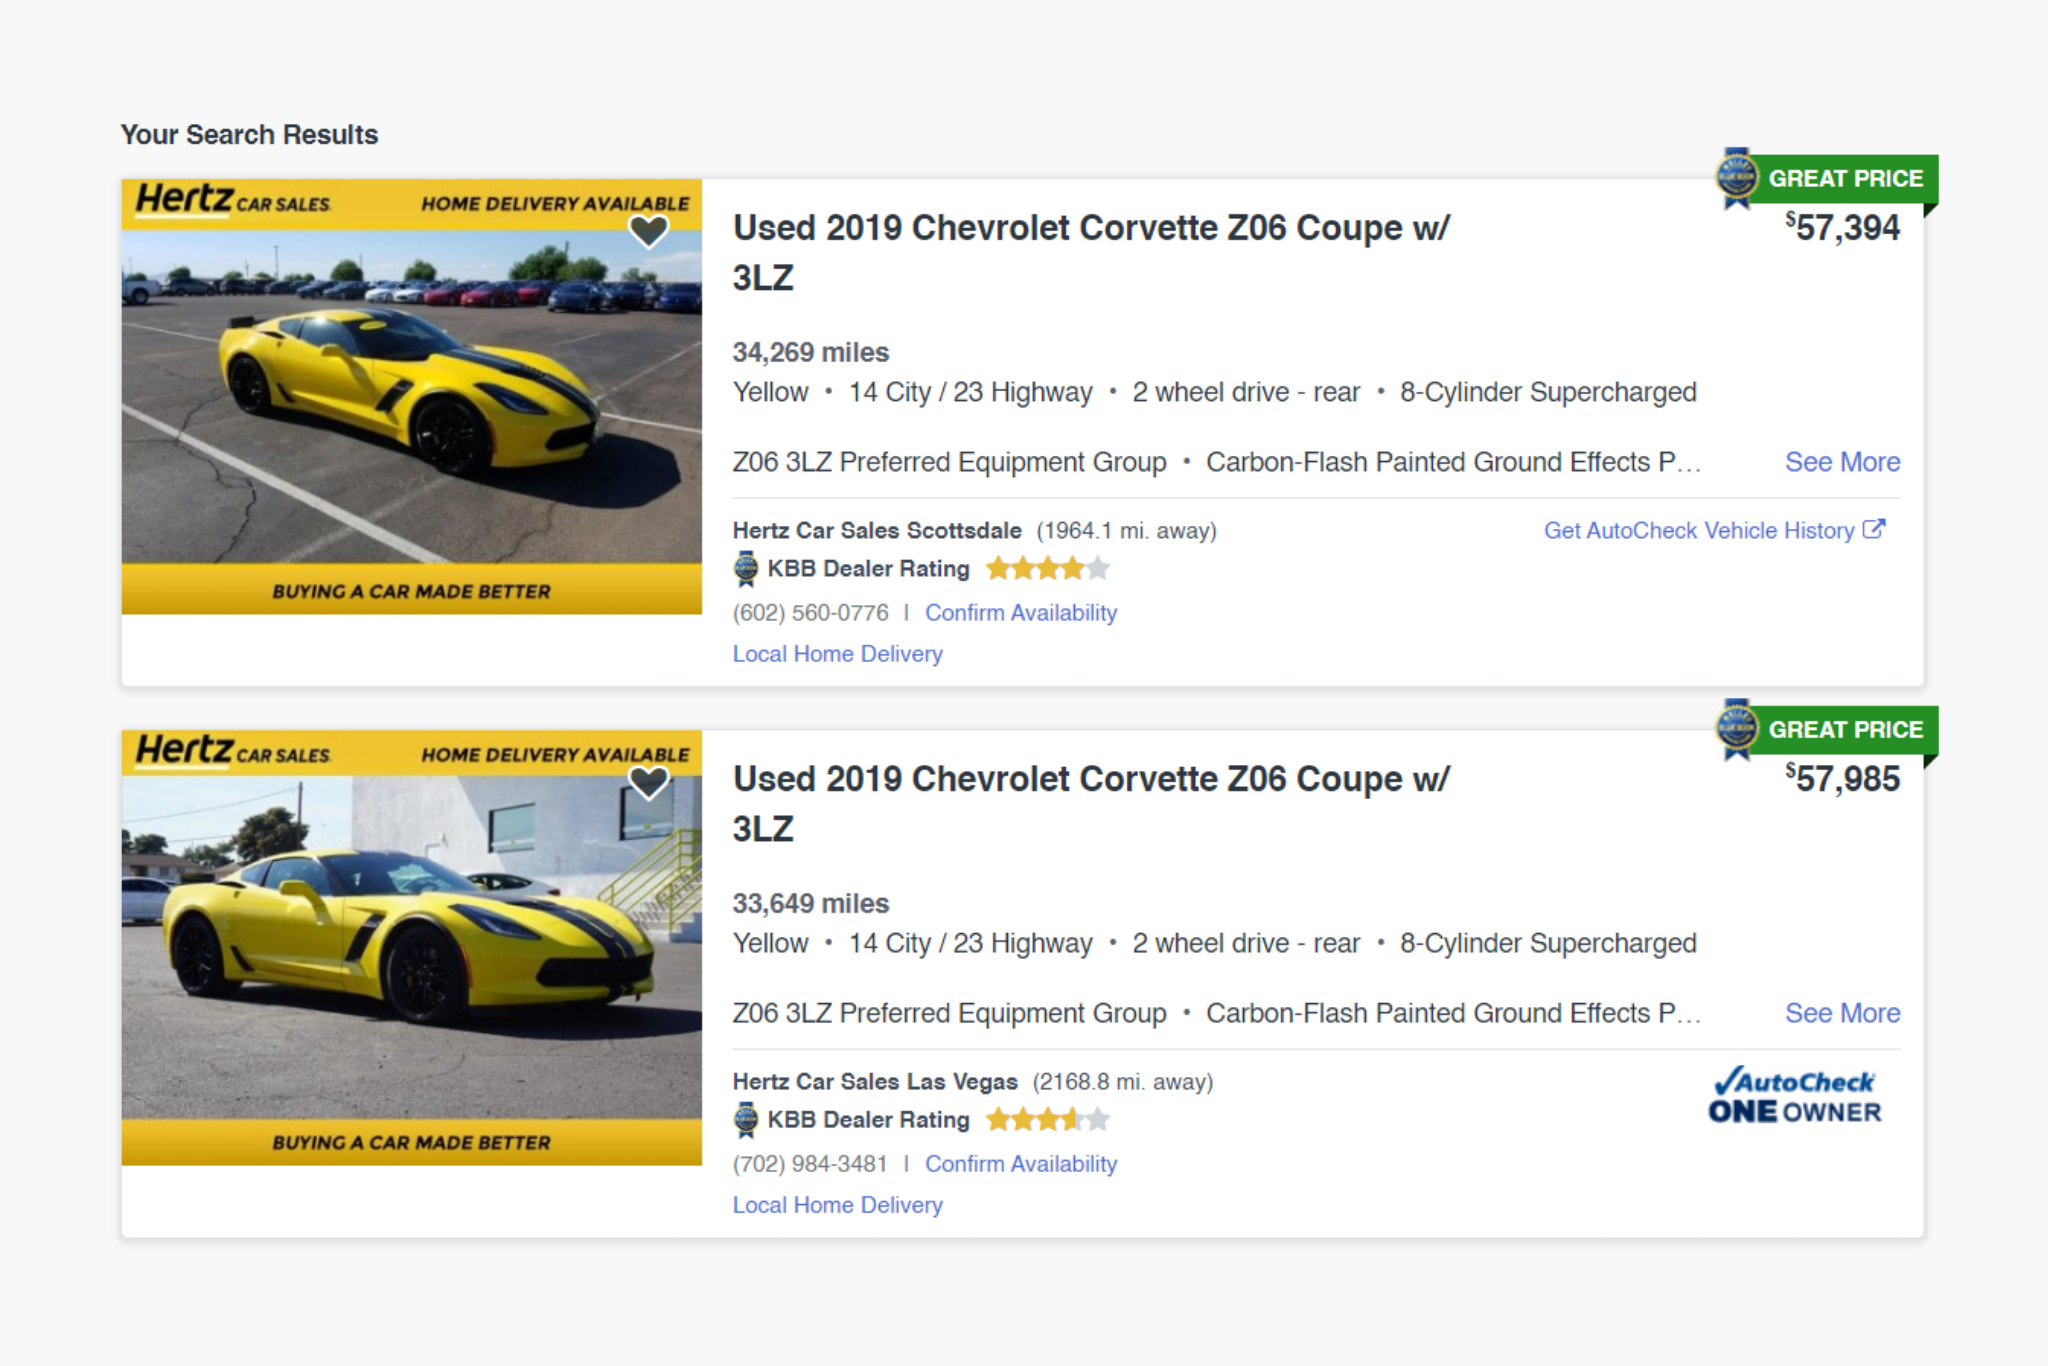Image resolution: width=2048 pixels, height=1366 pixels.
Task: Open Local Home Delivery on the first listing
Action: tap(837, 654)
